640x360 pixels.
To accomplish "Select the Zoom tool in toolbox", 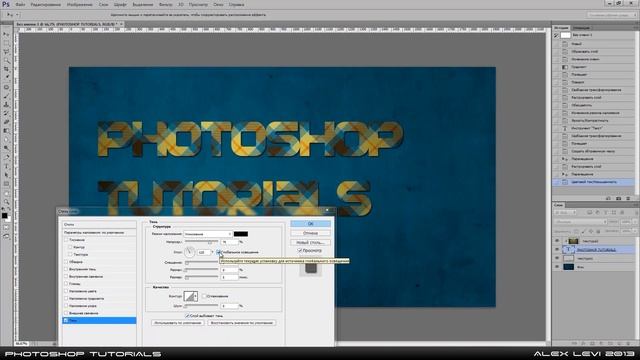I will click(x=6, y=202).
